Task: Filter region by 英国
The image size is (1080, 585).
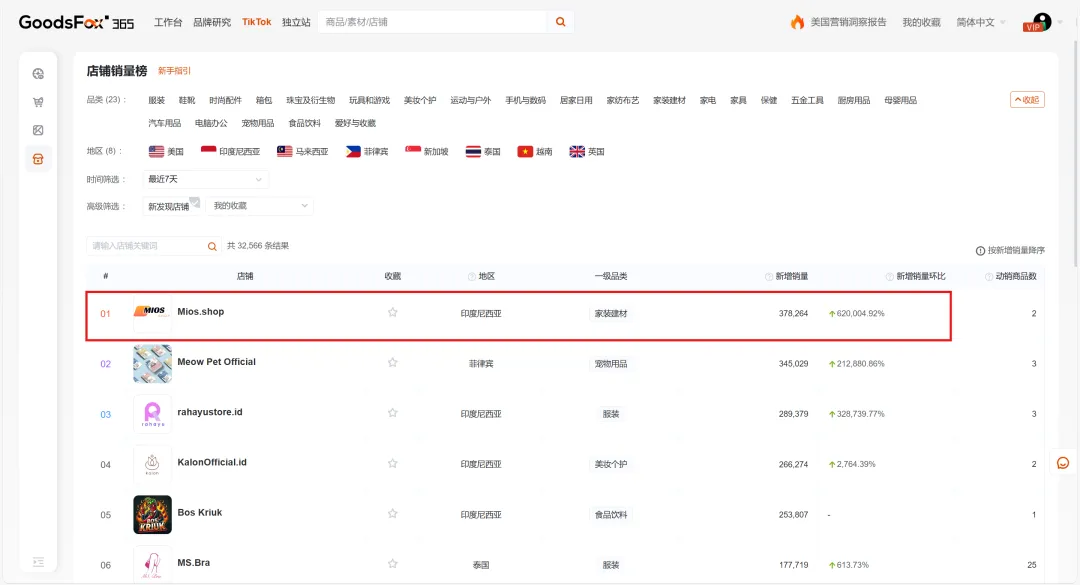Action: 587,152
